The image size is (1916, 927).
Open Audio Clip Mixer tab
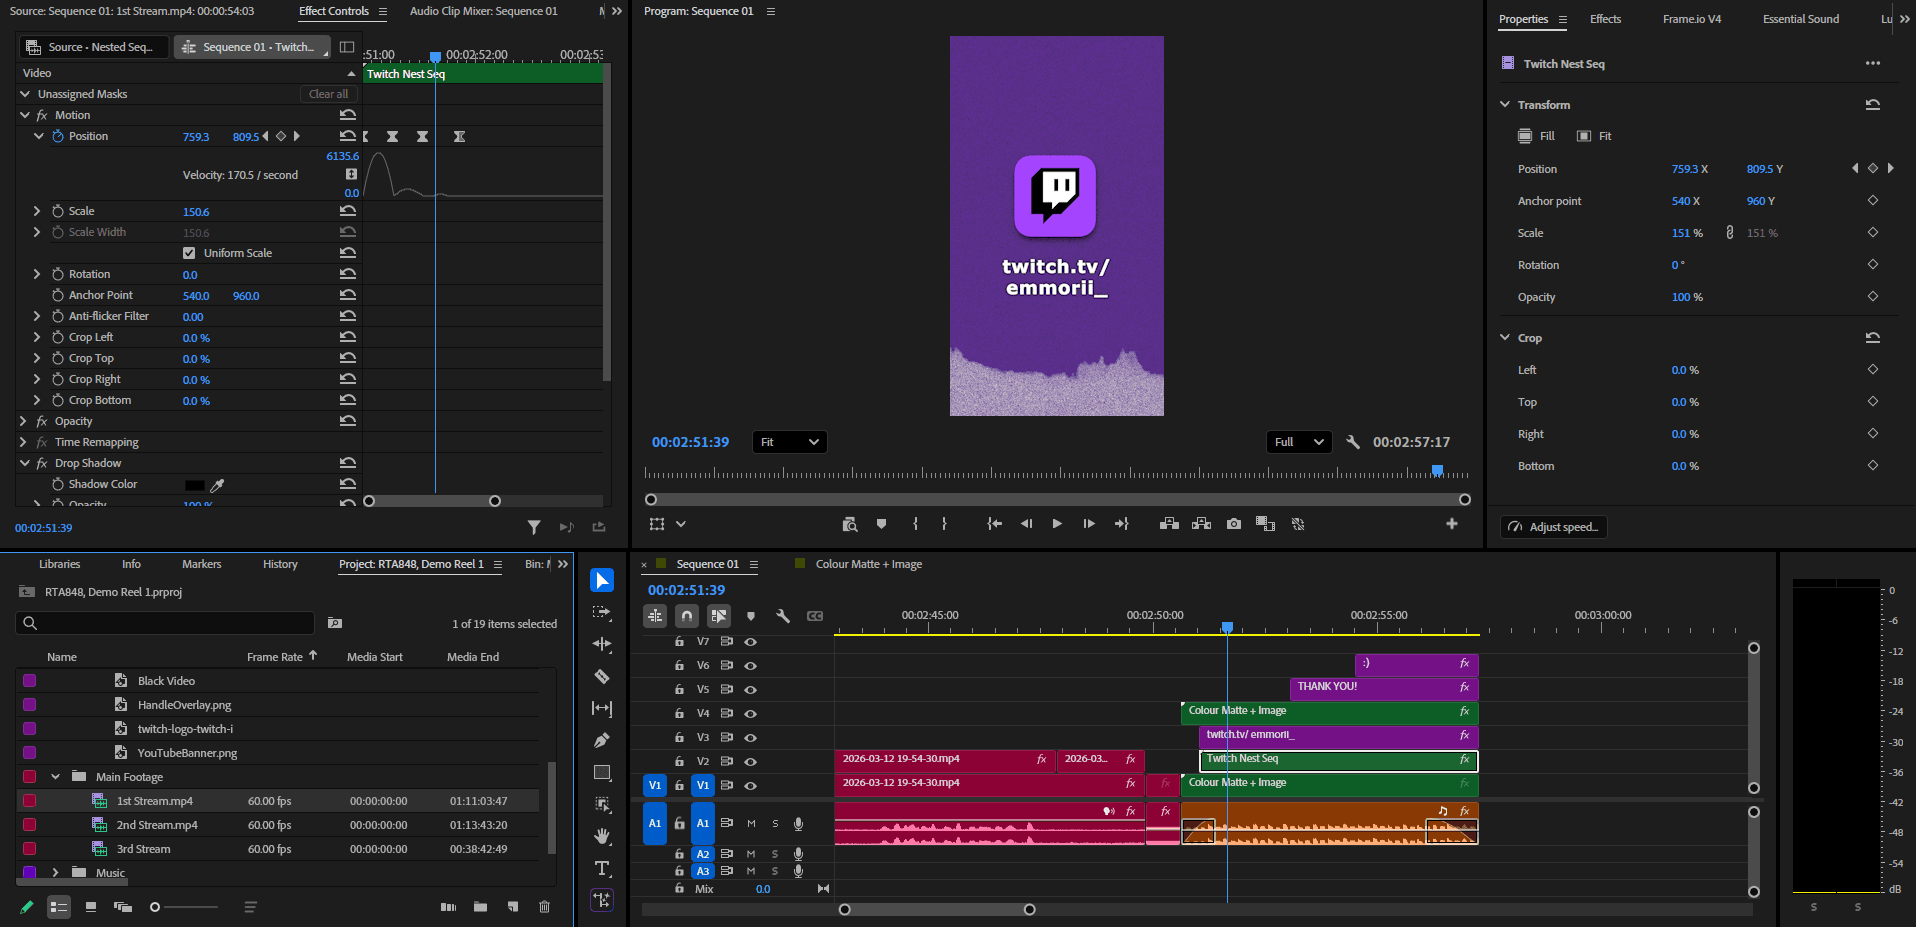484,11
